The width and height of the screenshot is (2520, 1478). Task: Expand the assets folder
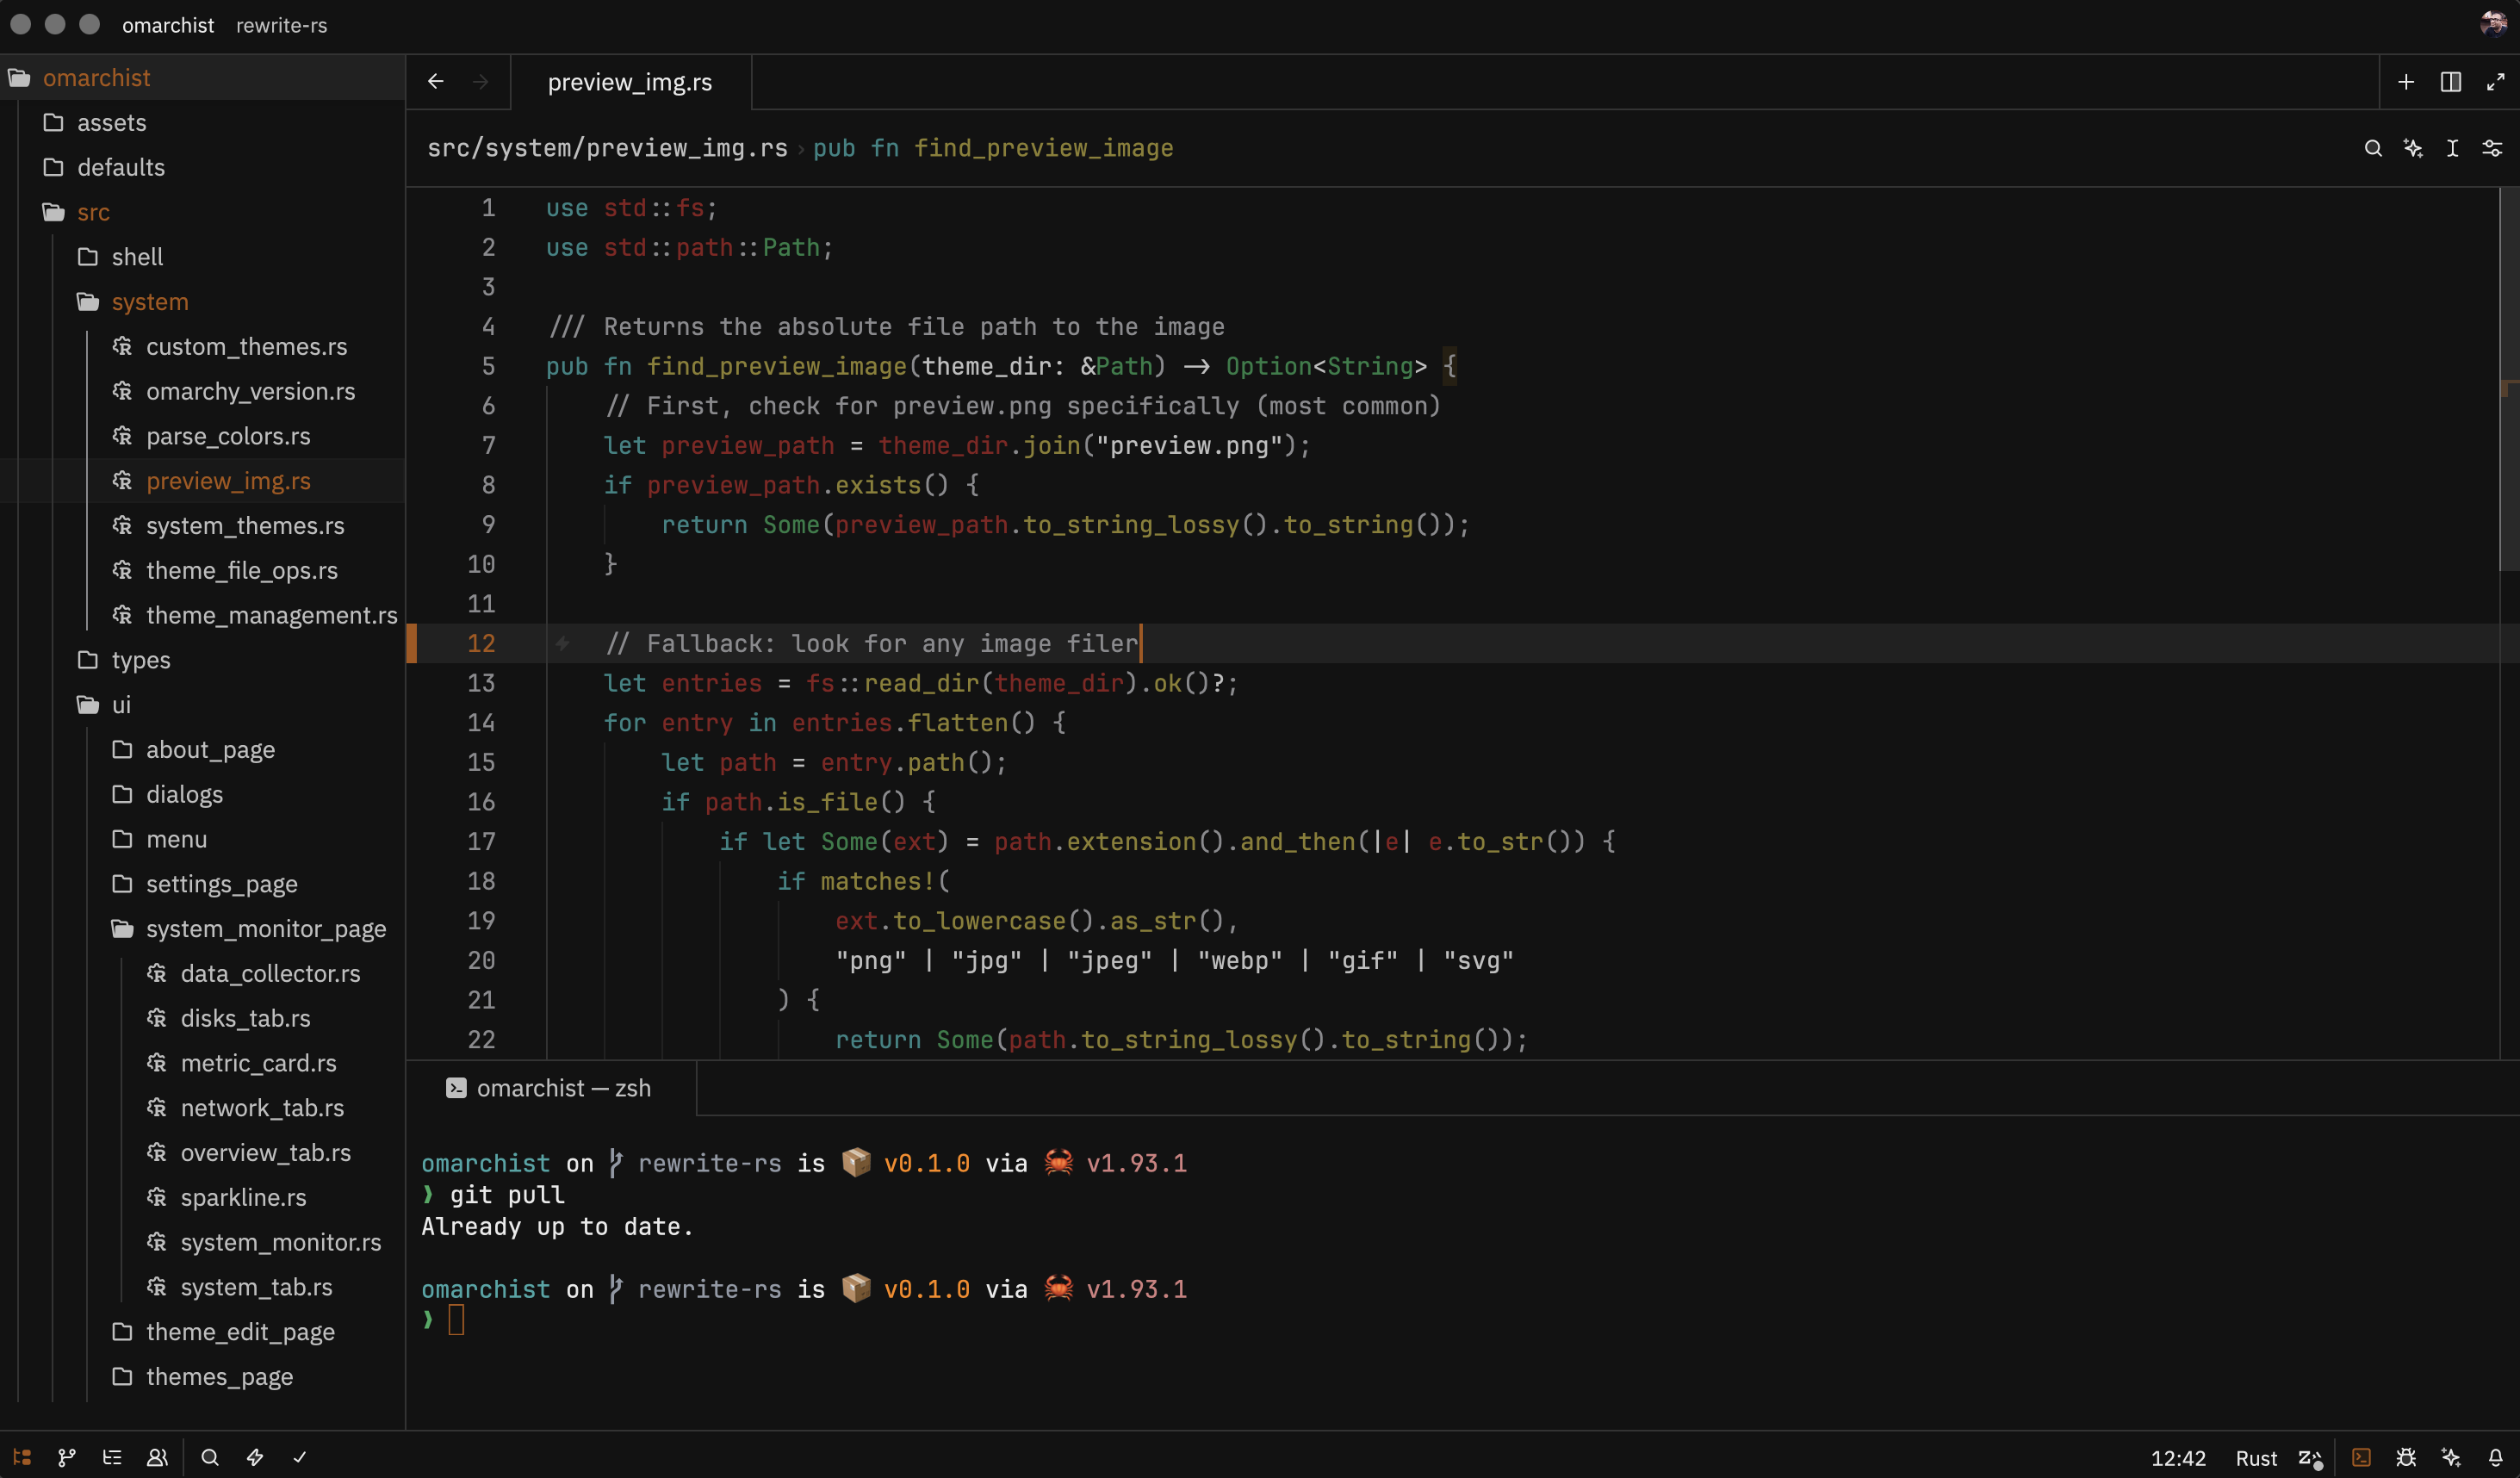click(x=202, y=122)
